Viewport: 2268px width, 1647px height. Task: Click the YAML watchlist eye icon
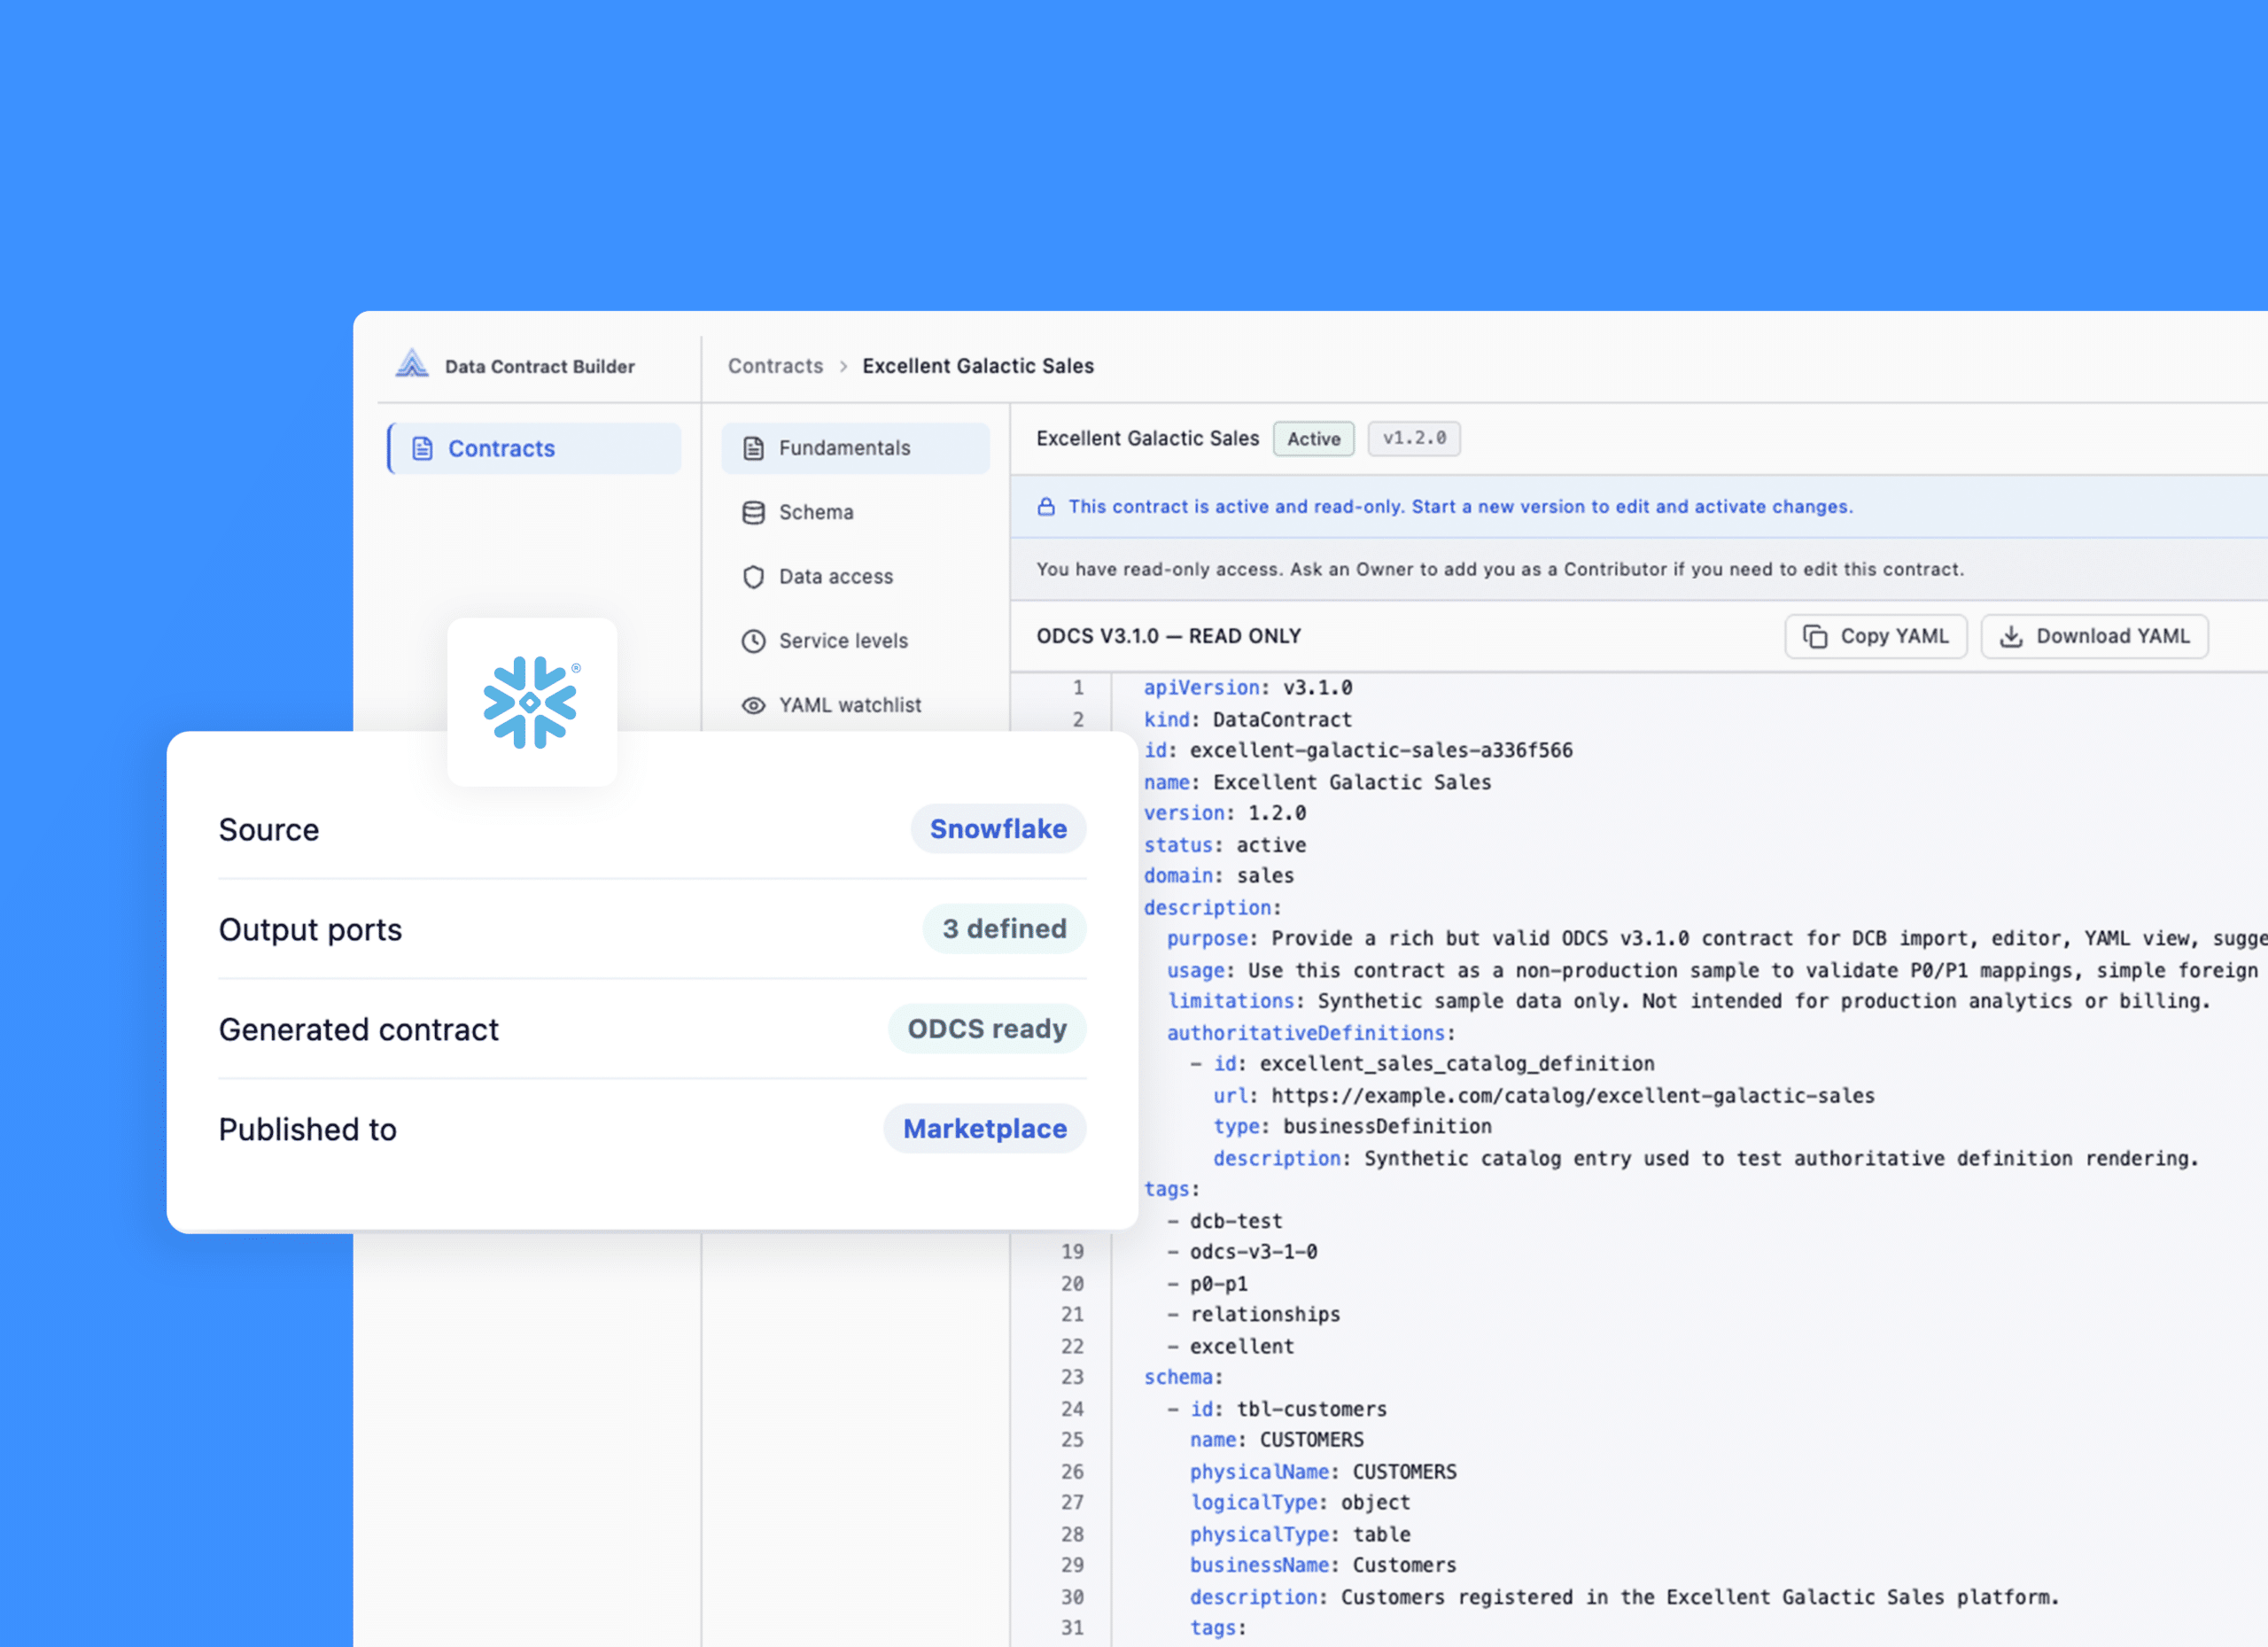click(754, 705)
